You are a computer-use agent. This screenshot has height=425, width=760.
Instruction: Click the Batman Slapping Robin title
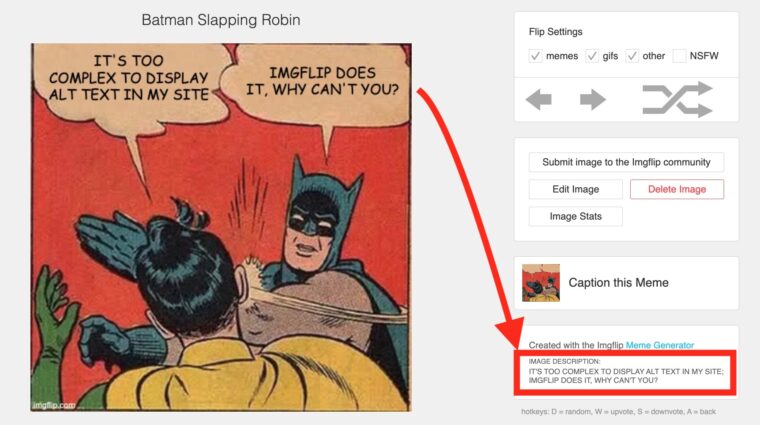pyautogui.click(x=221, y=20)
